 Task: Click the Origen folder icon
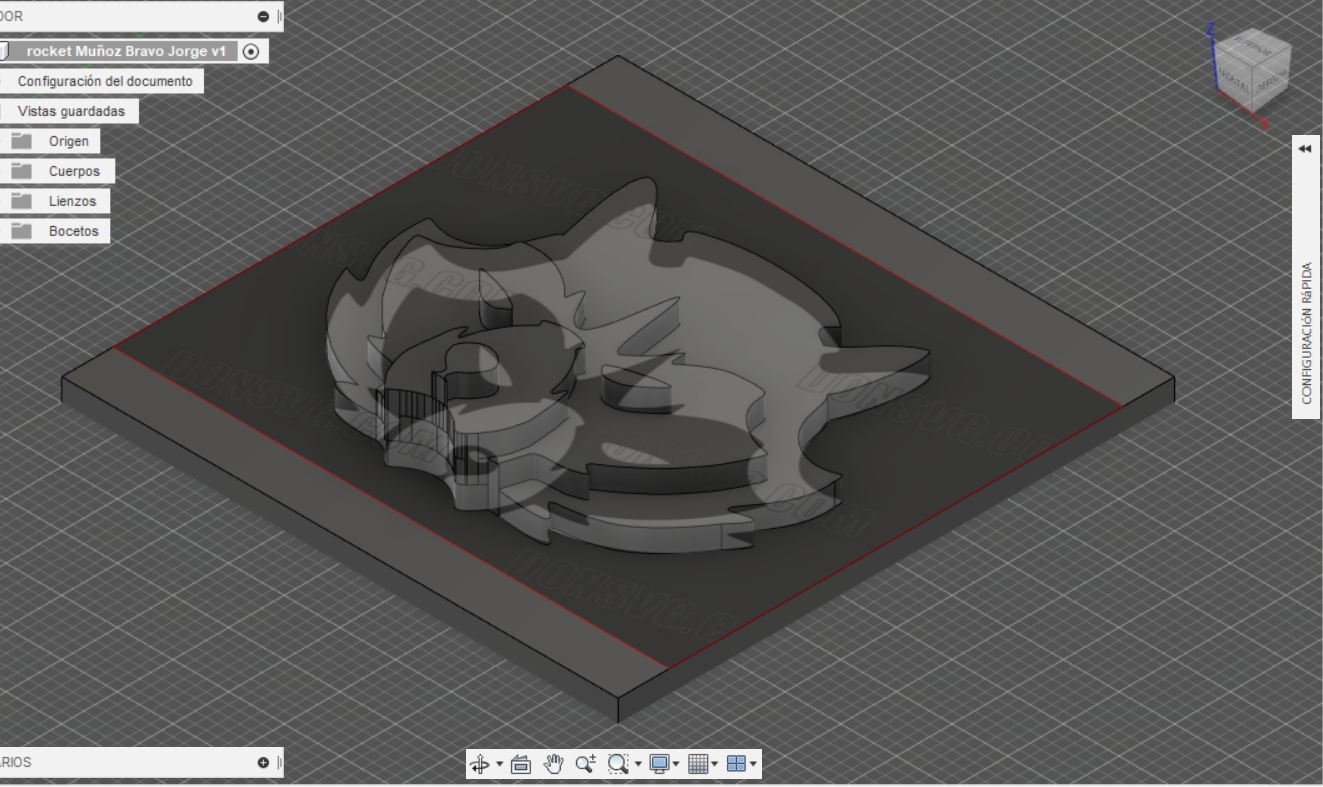click(x=22, y=141)
